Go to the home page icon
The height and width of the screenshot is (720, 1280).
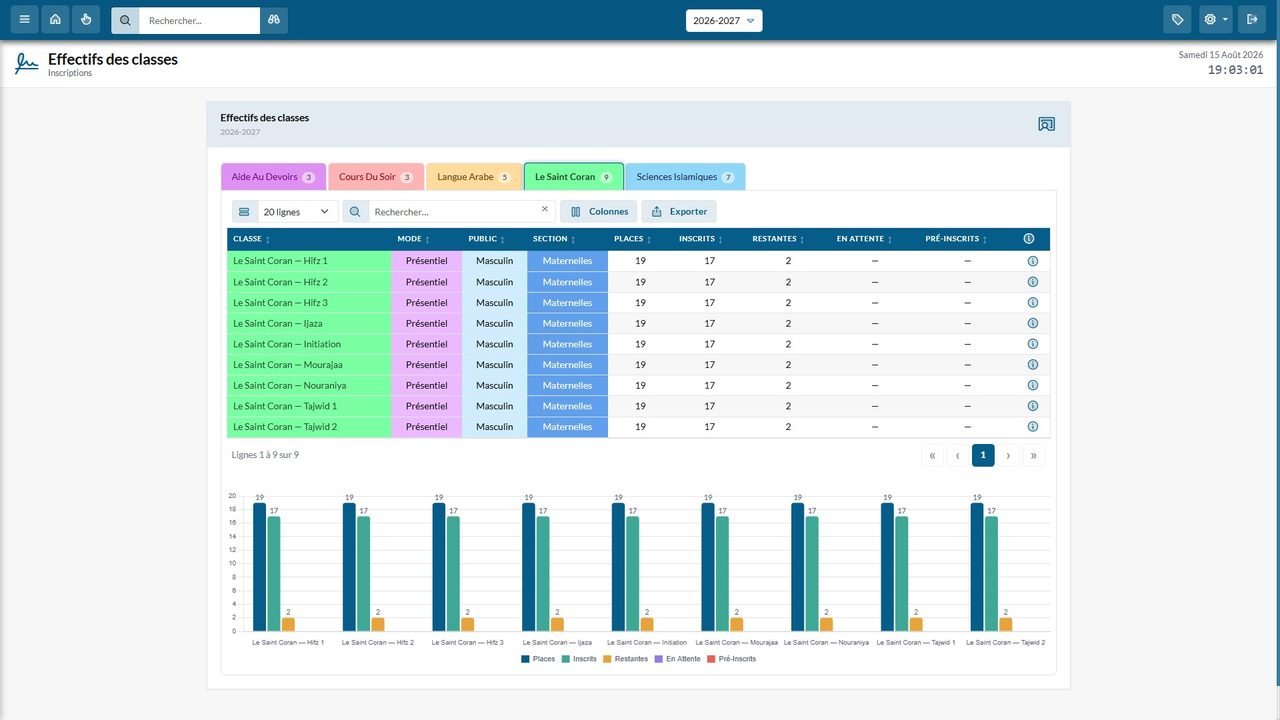tap(55, 20)
